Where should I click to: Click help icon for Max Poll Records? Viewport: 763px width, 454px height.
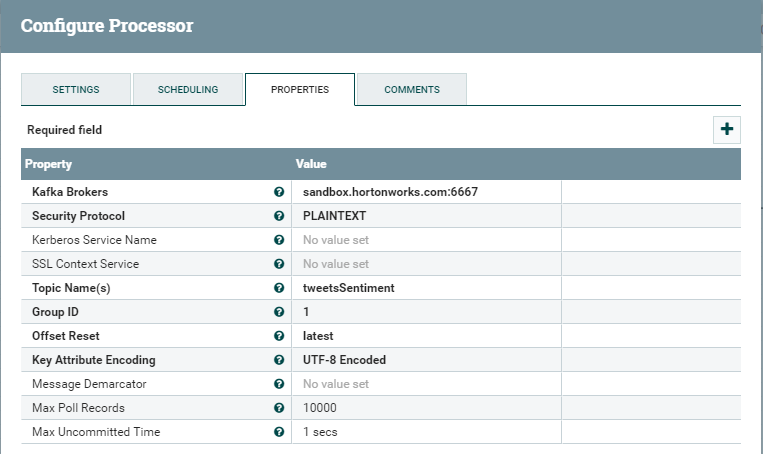pyautogui.click(x=279, y=408)
